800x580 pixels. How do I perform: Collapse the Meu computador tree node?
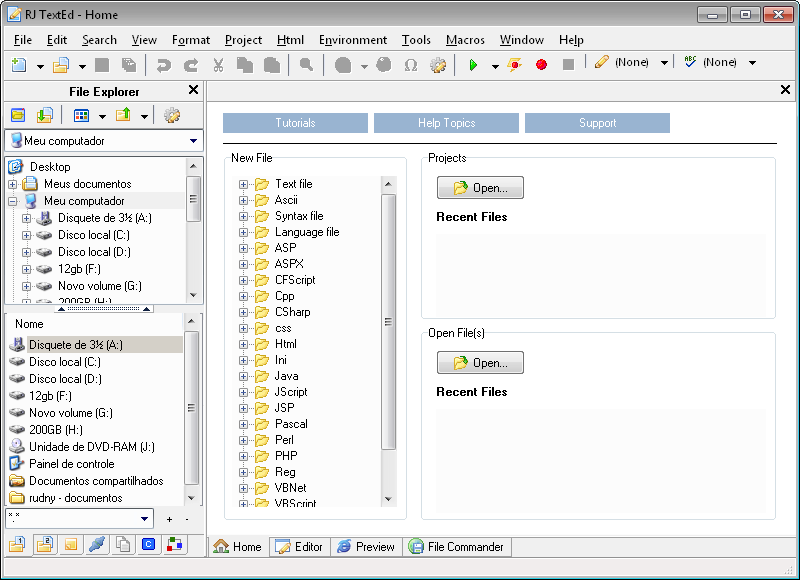[12, 201]
